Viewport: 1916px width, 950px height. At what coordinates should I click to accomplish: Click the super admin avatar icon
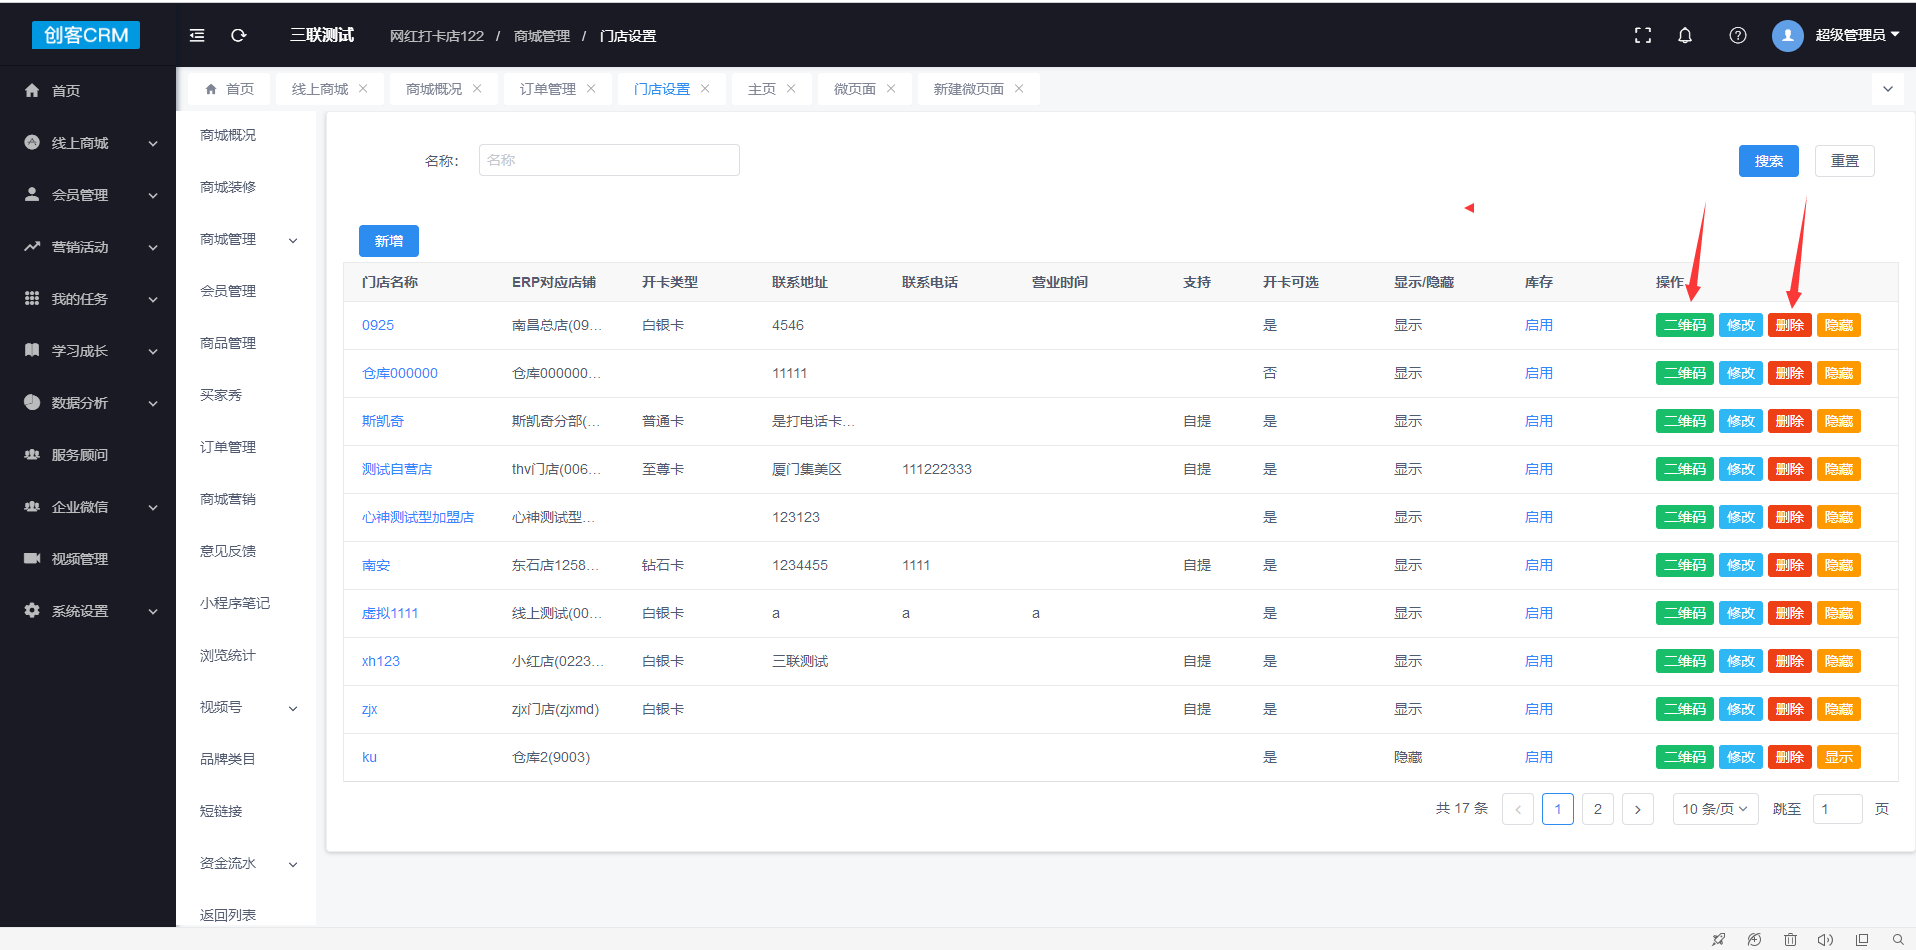[1787, 35]
